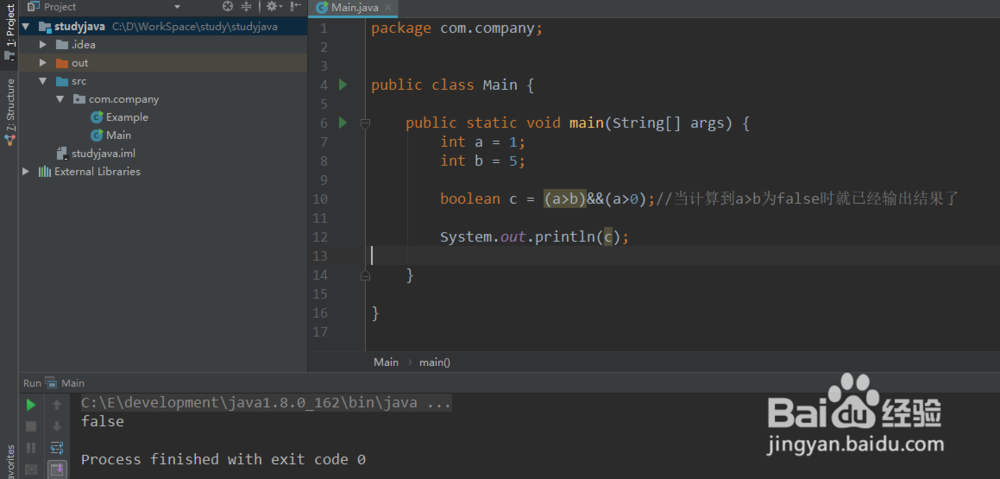Select External Libraries row
The image size is (1000, 479).
tap(163, 172)
